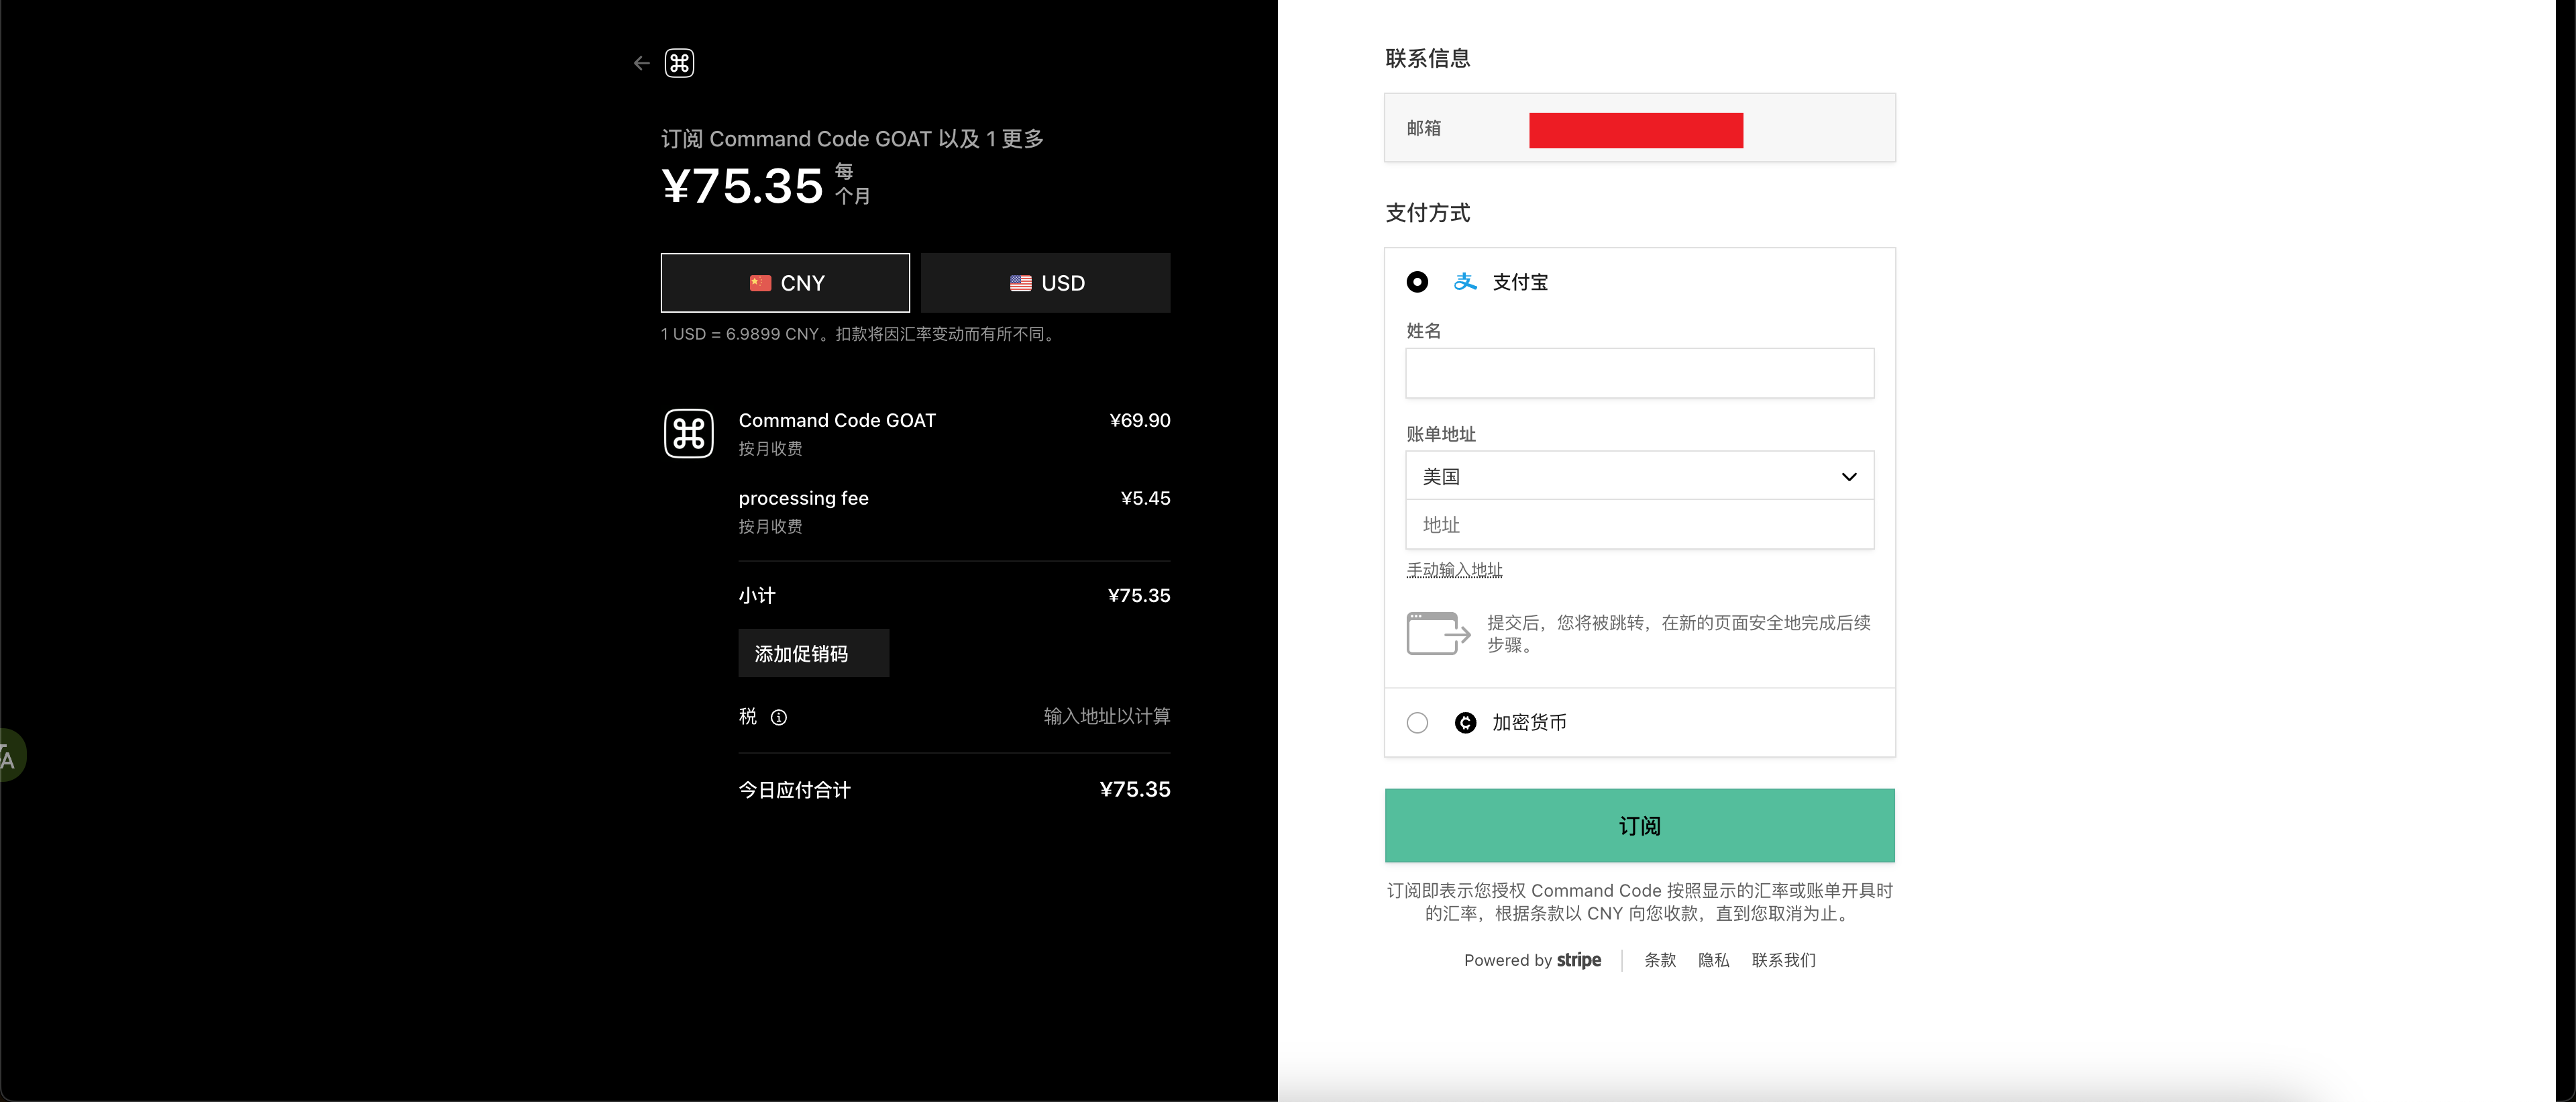Click the exchange rate note text
Viewport: 2576px width, 1102px height.
point(859,334)
